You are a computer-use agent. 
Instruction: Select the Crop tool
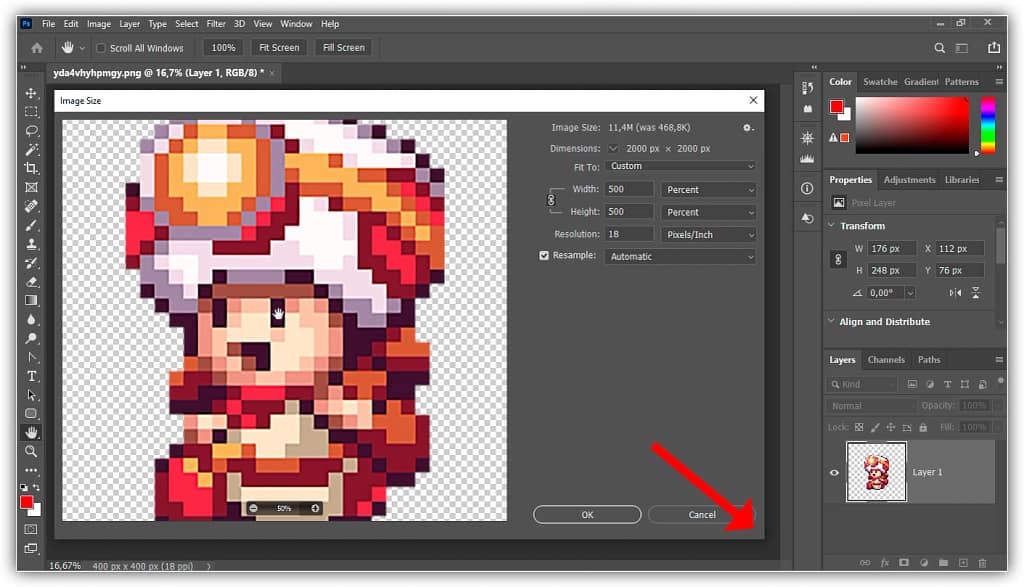(x=31, y=168)
